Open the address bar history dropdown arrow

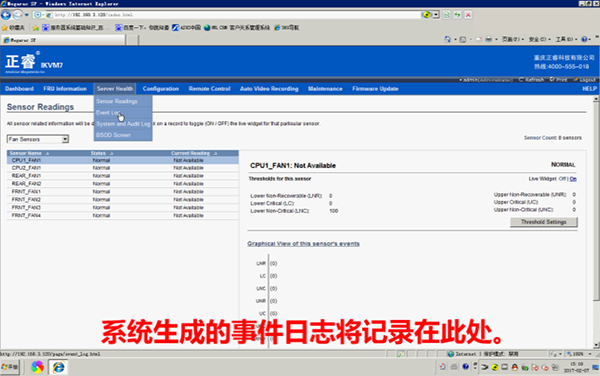[x=436, y=15]
